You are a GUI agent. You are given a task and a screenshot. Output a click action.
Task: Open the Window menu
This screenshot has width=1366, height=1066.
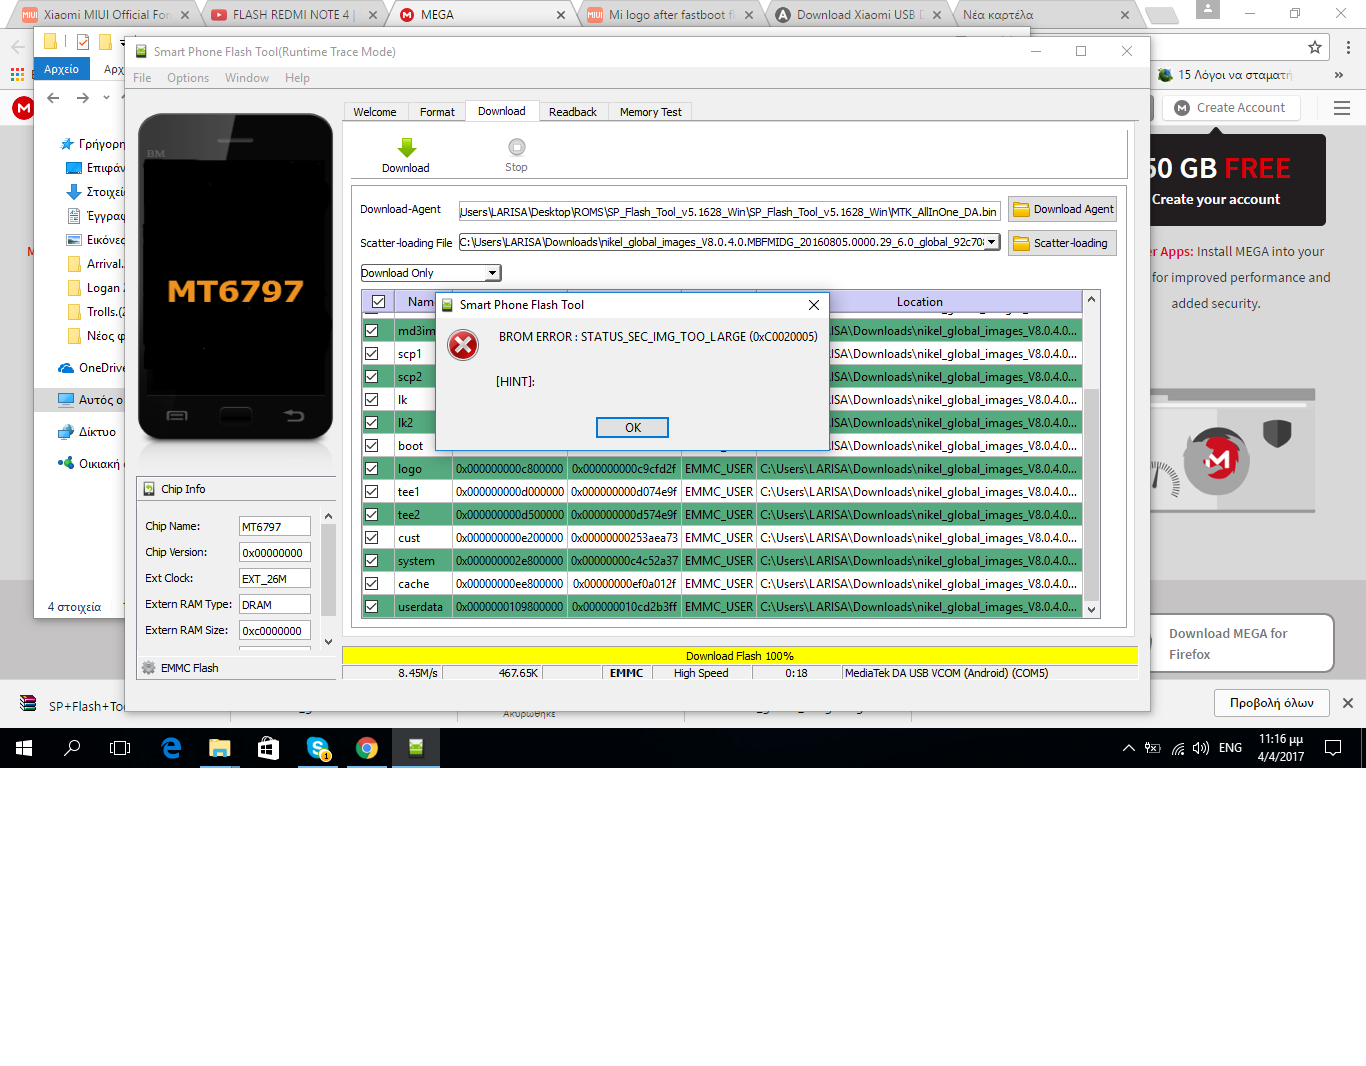click(247, 78)
